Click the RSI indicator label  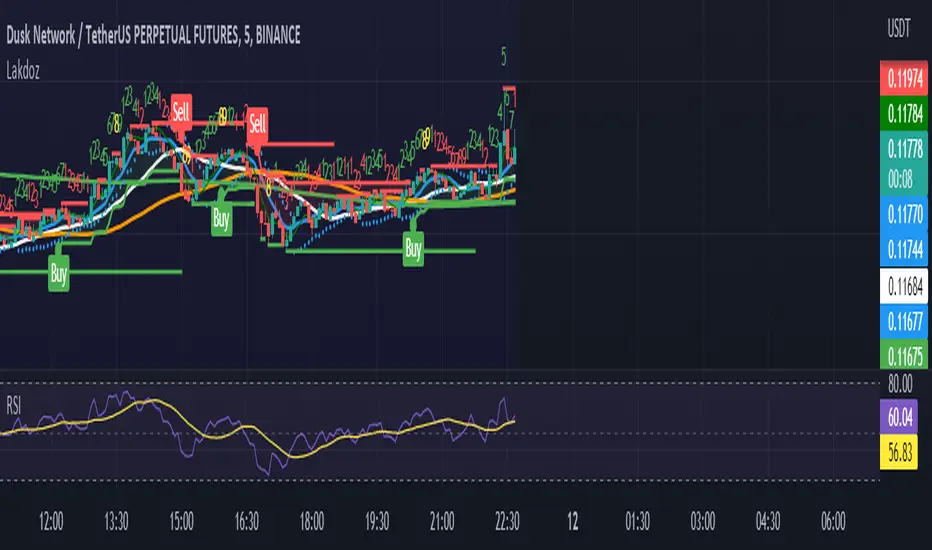pyautogui.click(x=14, y=406)
